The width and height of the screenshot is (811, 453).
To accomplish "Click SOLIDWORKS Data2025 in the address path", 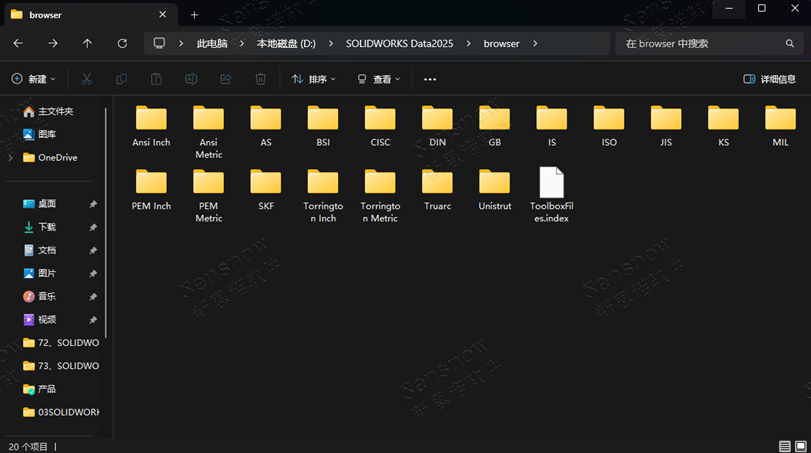I will [397, 44].
